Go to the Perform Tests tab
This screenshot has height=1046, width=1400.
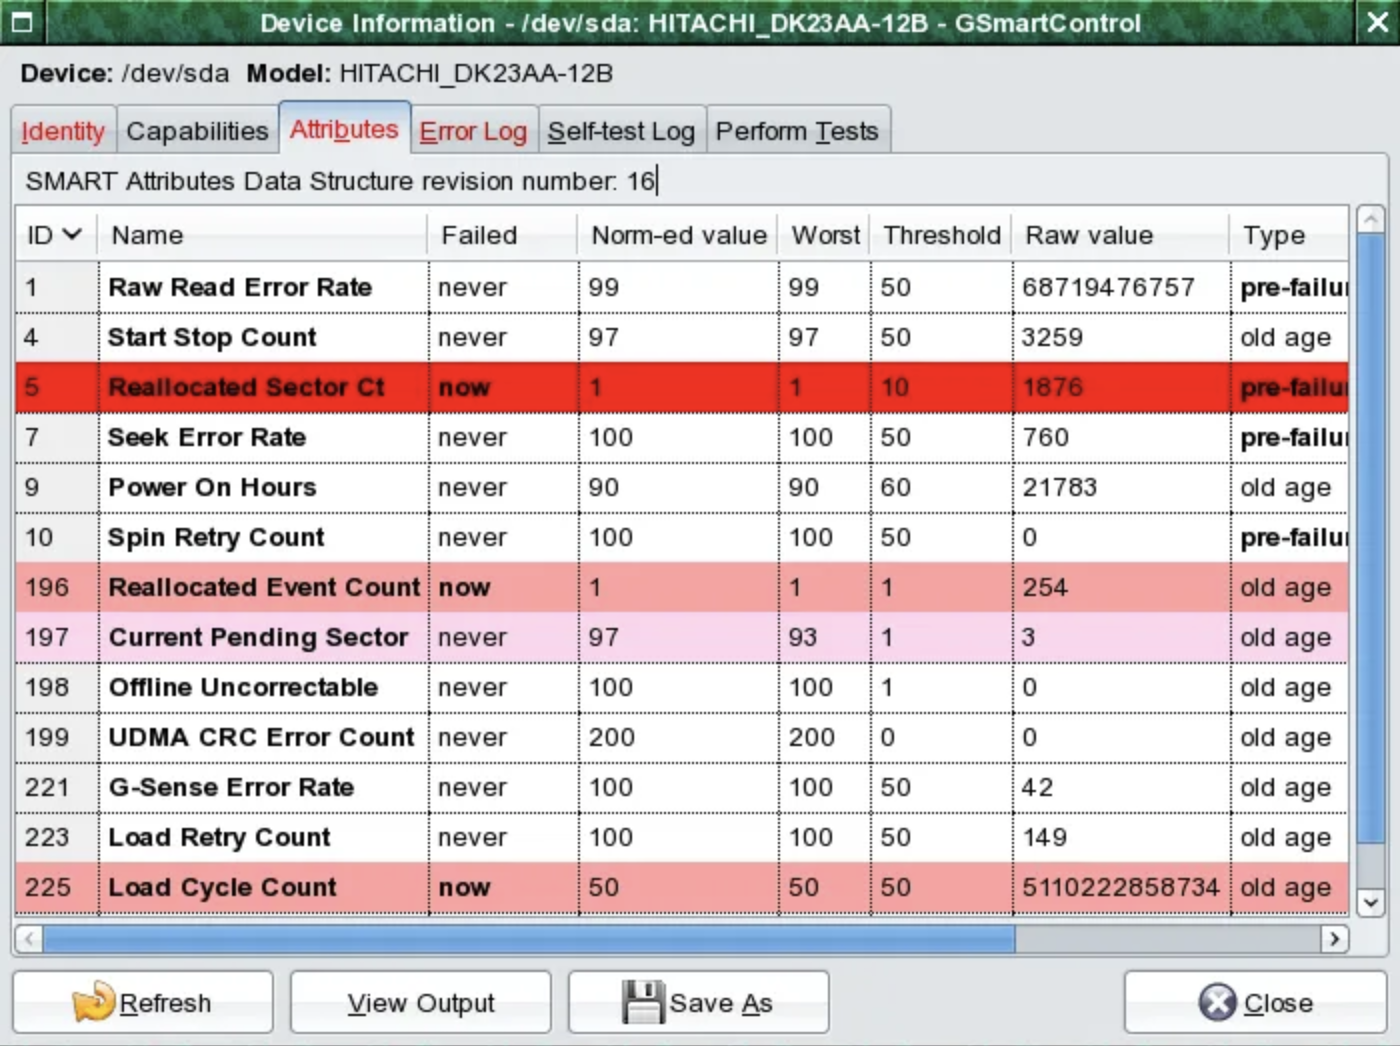point(797,131)
